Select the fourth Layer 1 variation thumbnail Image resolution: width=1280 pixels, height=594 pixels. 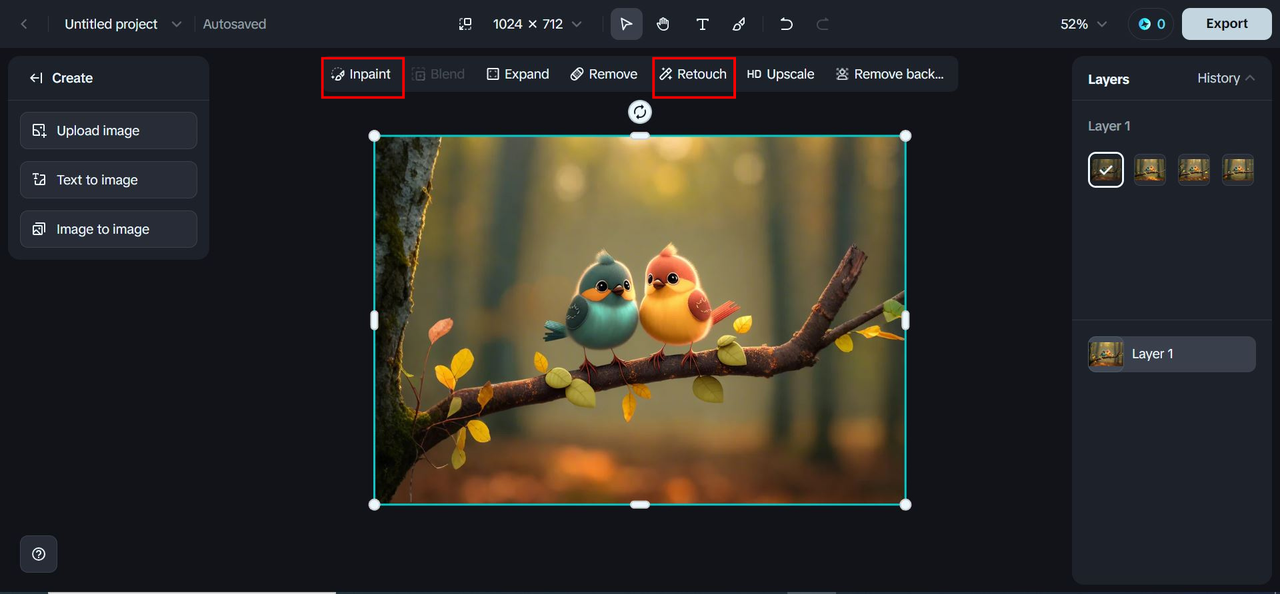click(x=1238, y=170)
